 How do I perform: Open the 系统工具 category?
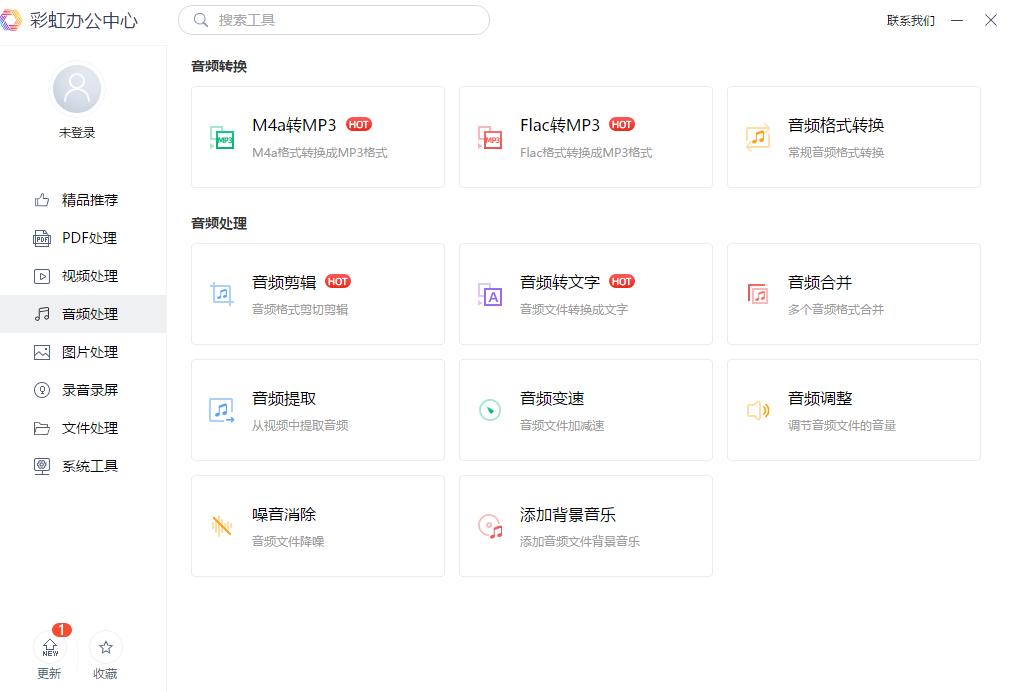(90, 465)
